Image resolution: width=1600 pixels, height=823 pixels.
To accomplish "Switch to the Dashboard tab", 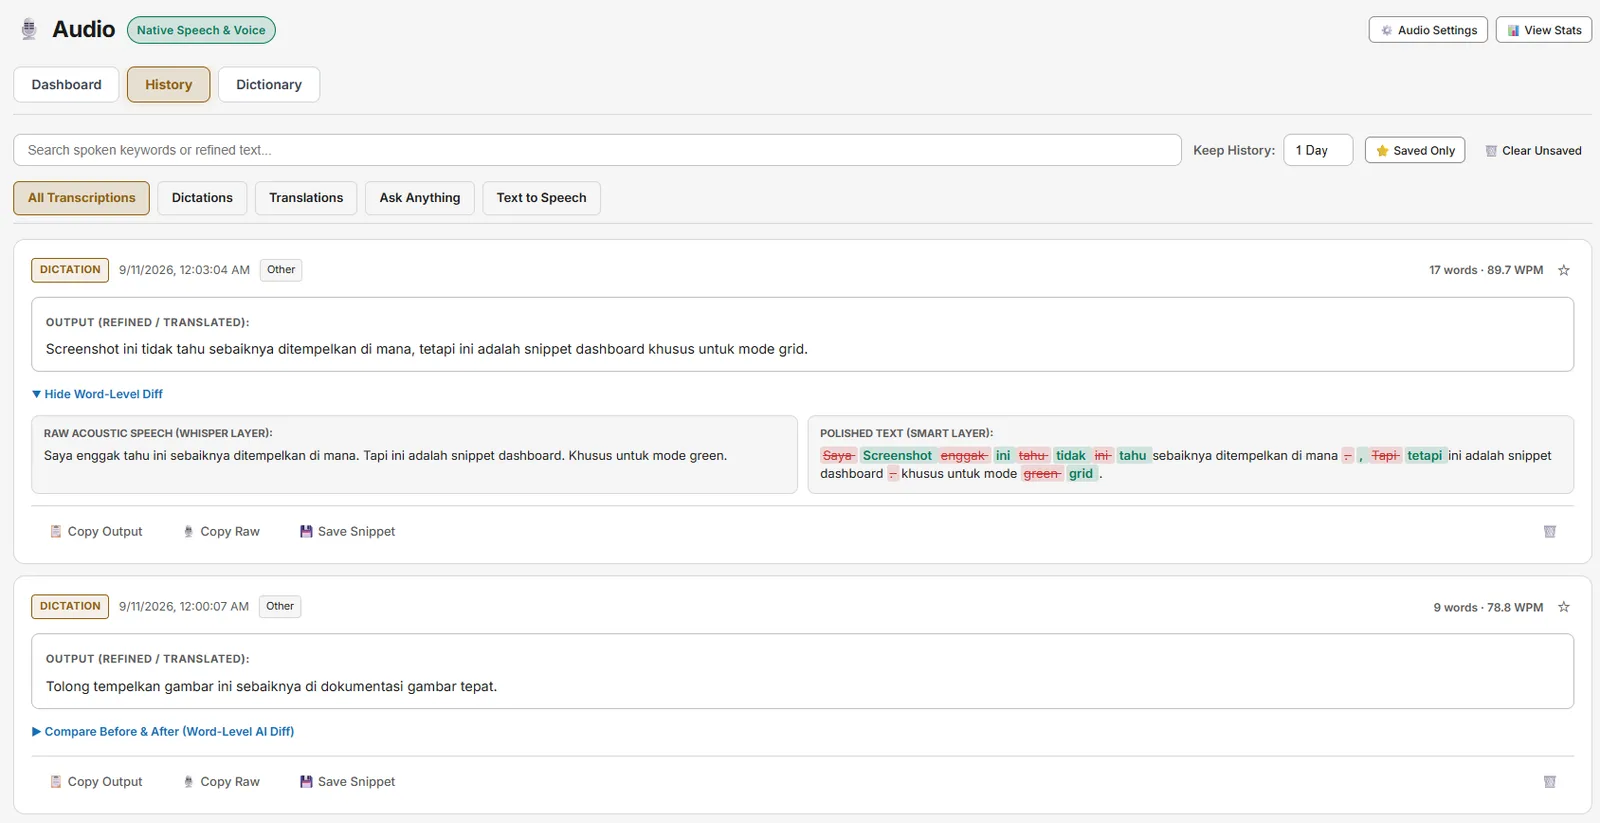I will point(66,85).
